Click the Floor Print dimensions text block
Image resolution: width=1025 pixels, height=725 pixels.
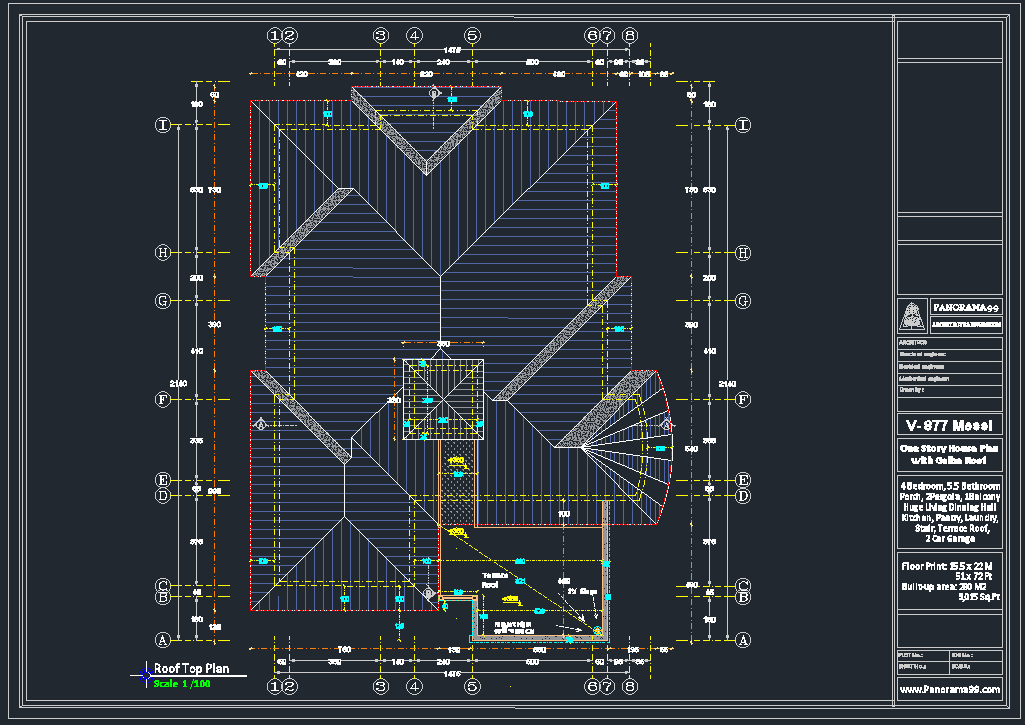point(949,581)
